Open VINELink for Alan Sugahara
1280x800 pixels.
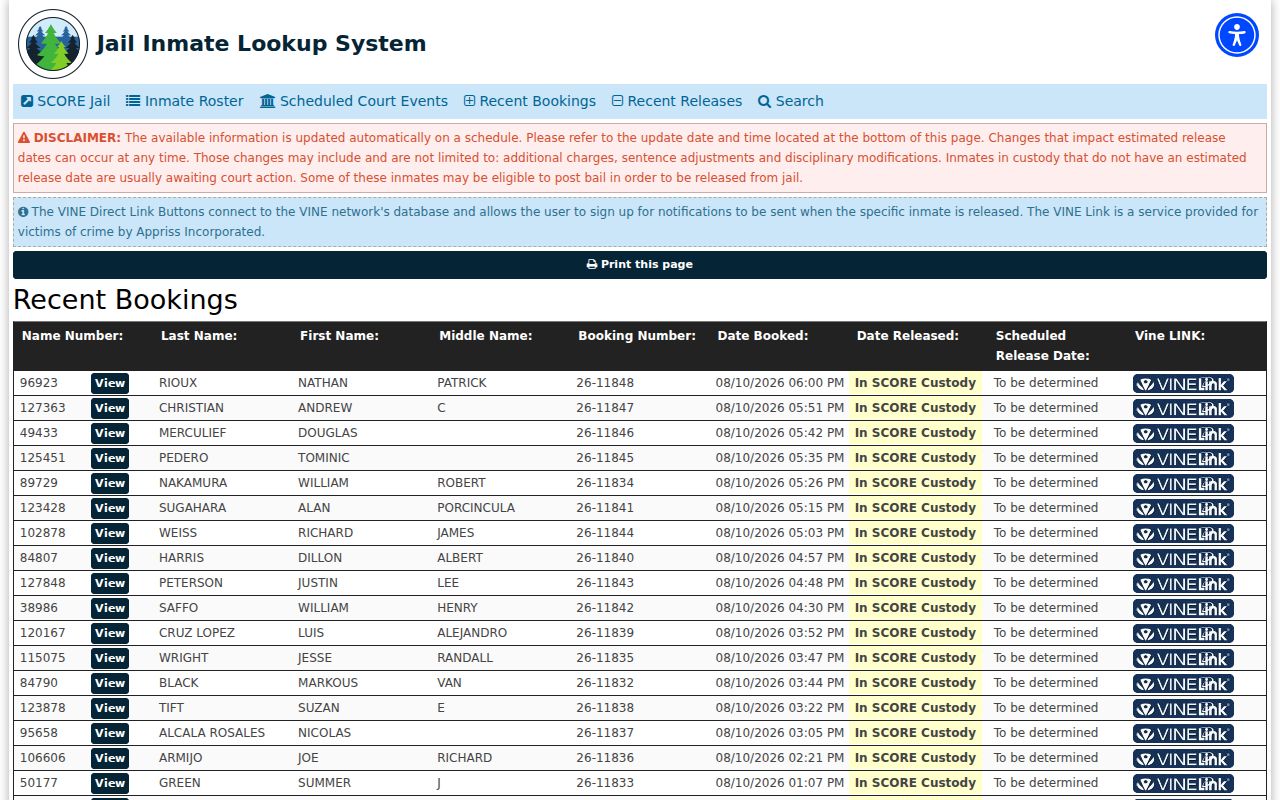click(x=1183, y=508)
